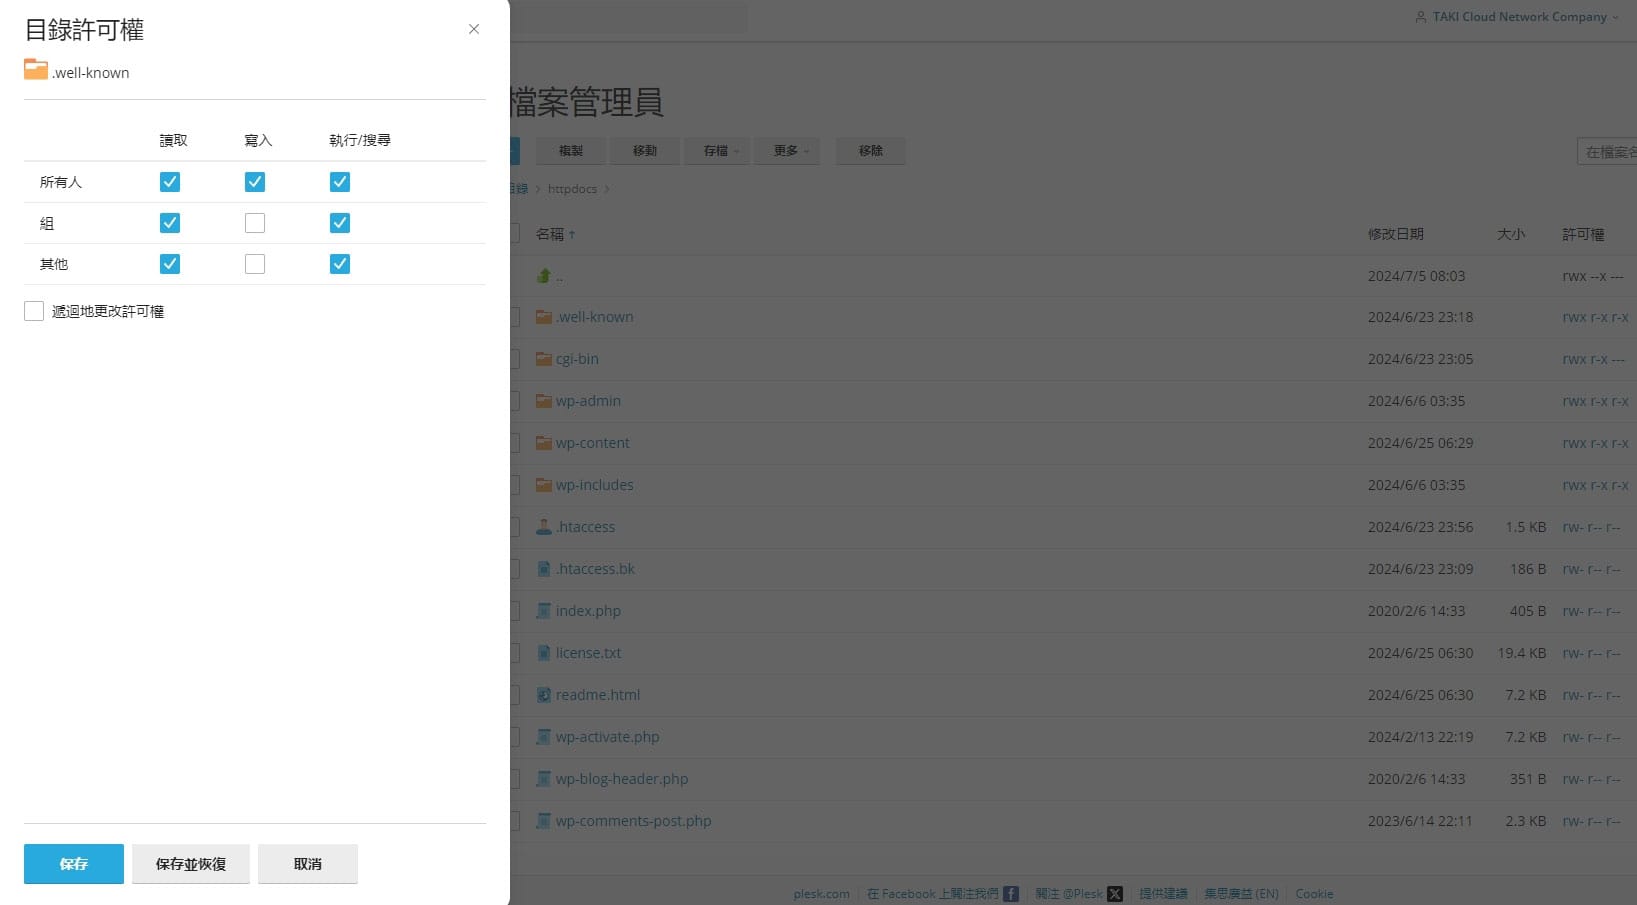Click the 保存 button to save permissions

[73, 863]
